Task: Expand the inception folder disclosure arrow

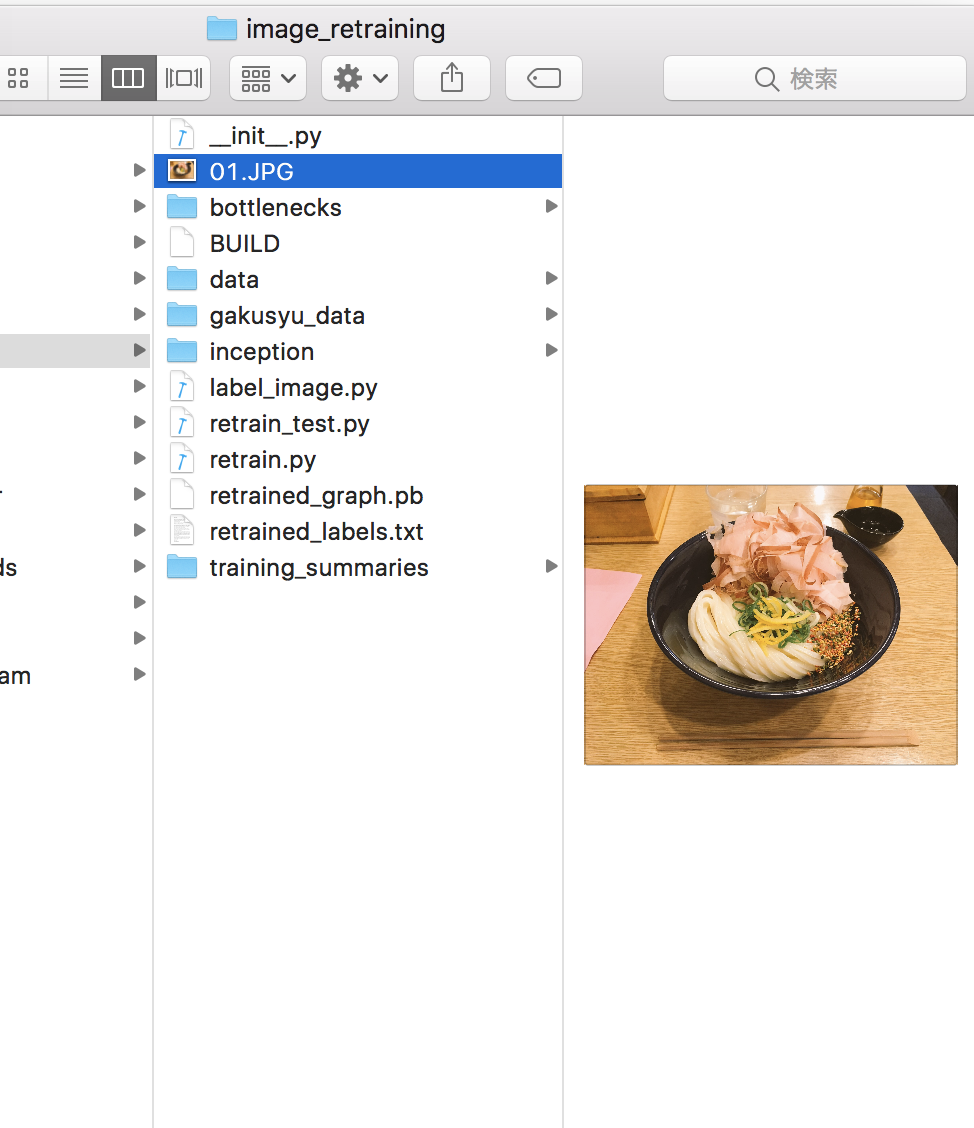Action: click(x=551, y=350)
